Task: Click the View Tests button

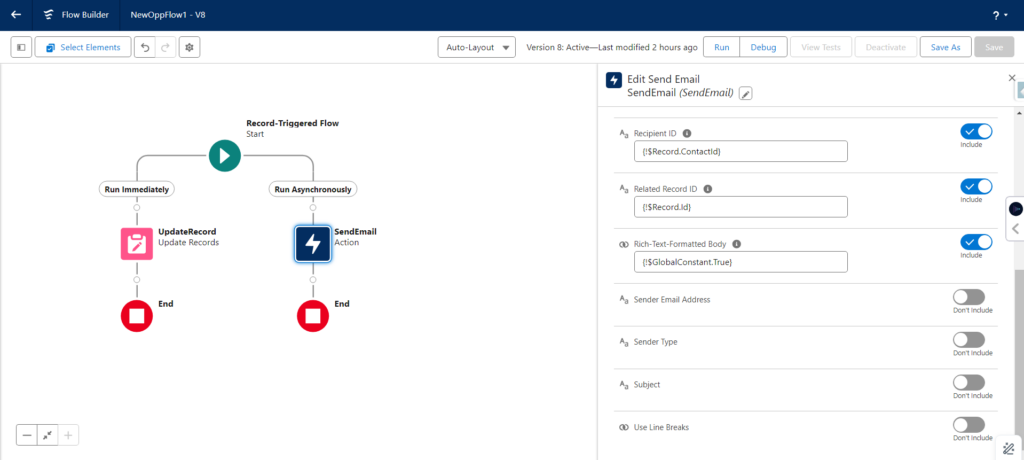Action: (821, 48)
